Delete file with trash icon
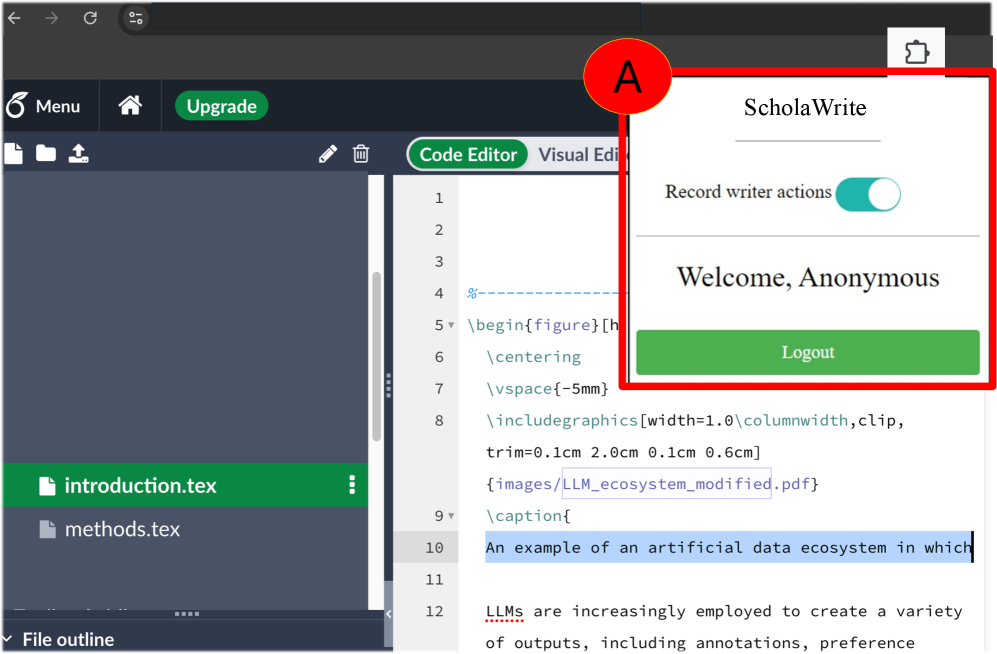 361,154
